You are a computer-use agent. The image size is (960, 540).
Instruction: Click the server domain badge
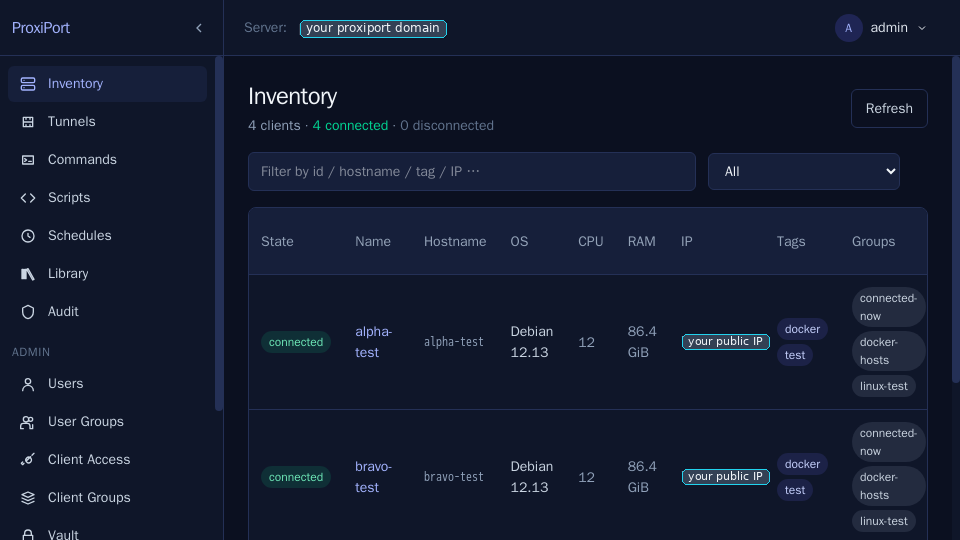(373, 28)
